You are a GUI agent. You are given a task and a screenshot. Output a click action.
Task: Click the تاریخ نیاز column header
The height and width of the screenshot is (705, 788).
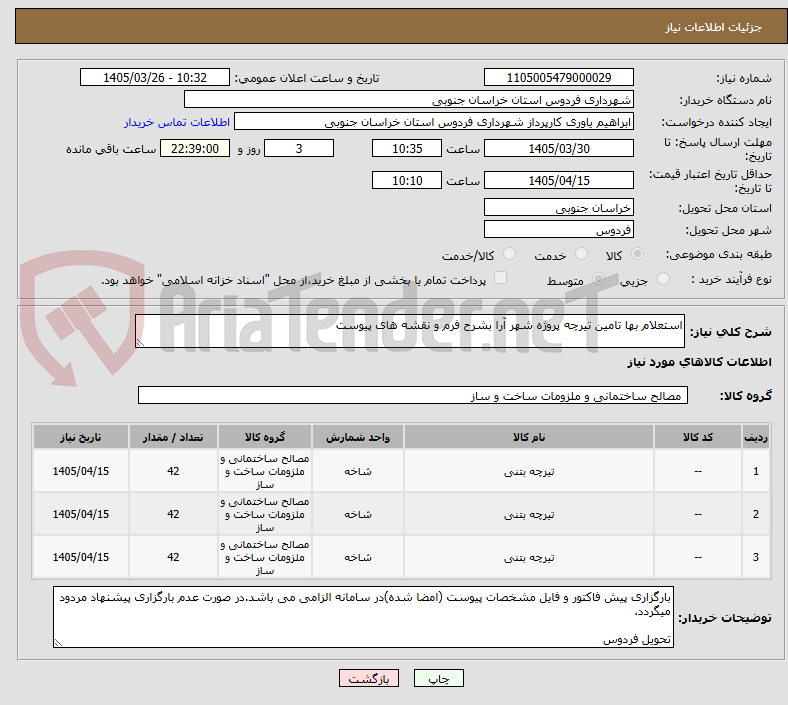(x=81, y=437)
